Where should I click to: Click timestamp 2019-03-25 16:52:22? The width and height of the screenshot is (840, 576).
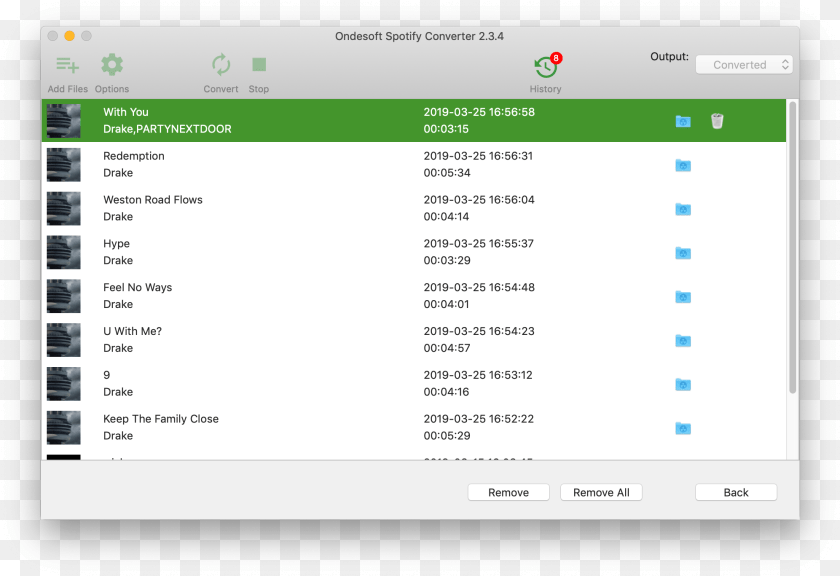click(x=478, y=419)
